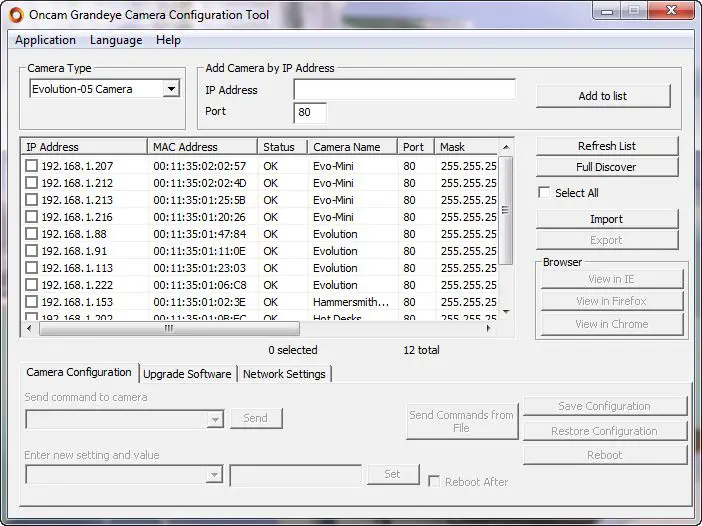Click the View in Firefox button
The height and width of the screenshot is (526, 702).
coord(612,301)
